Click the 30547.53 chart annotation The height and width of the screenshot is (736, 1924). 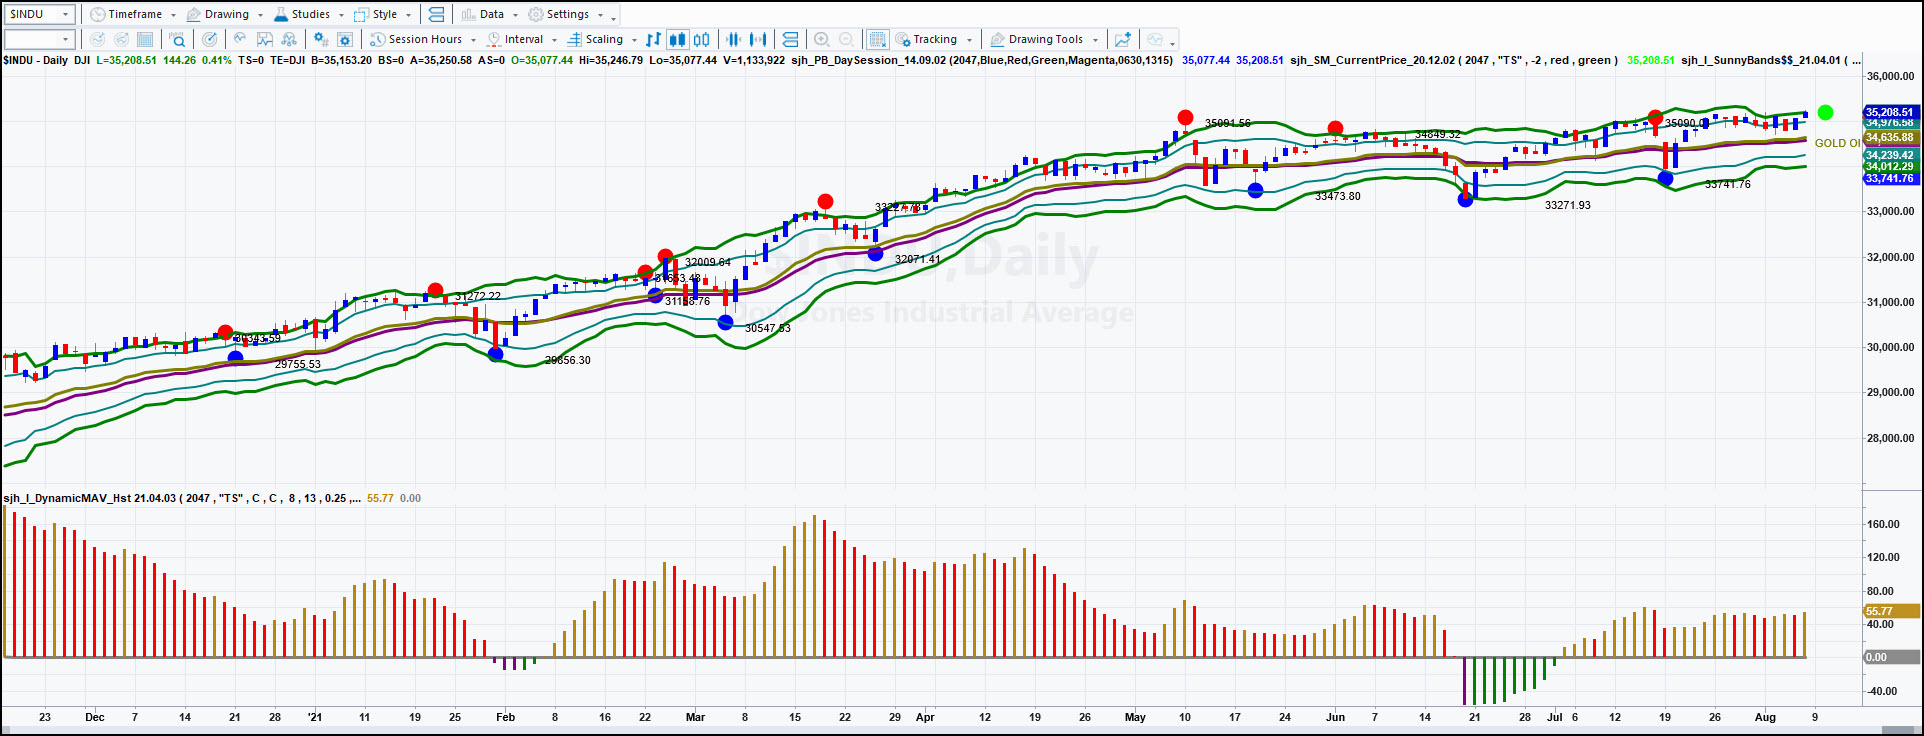767,328
